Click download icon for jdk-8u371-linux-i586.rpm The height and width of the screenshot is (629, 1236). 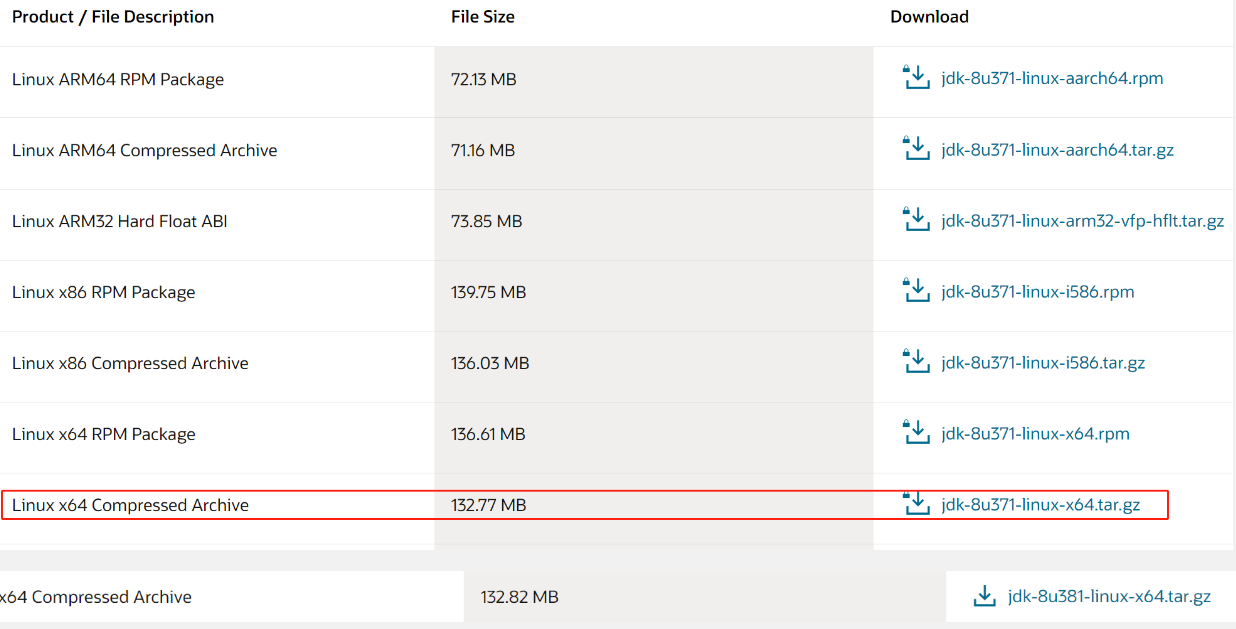click(x=916, y=290)
